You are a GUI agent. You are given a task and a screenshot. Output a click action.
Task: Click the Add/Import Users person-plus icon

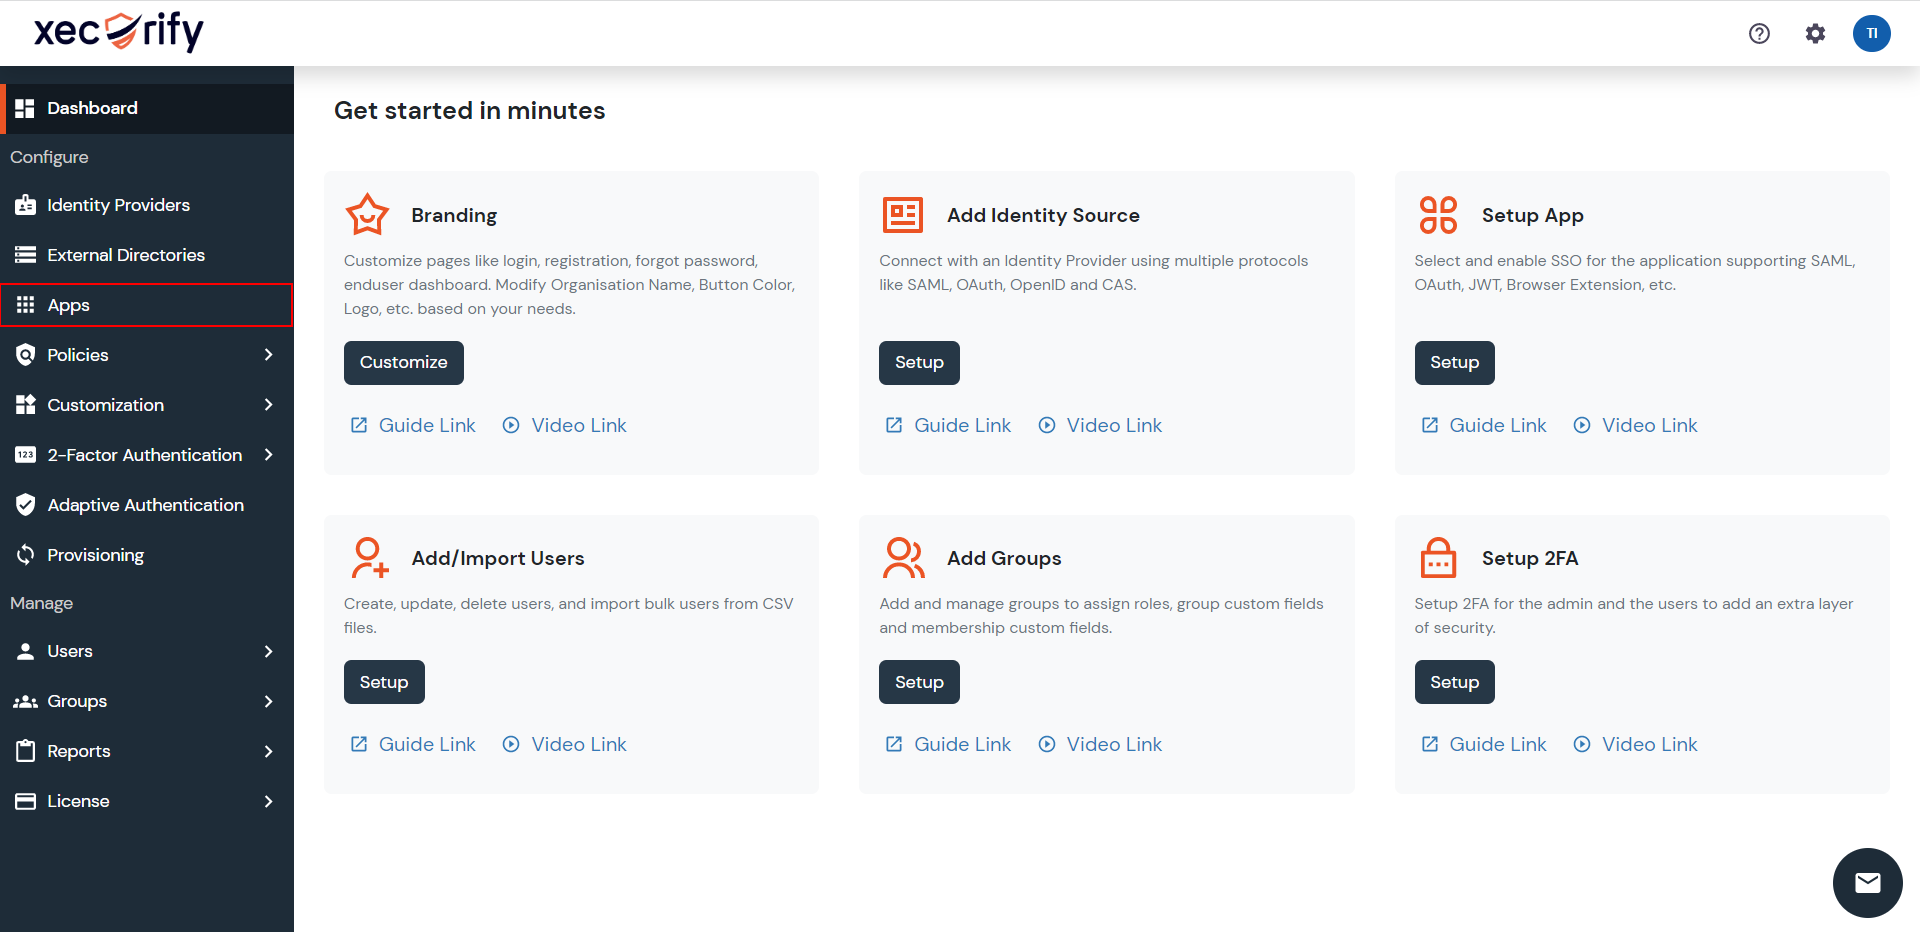click(x=369, y=558)
